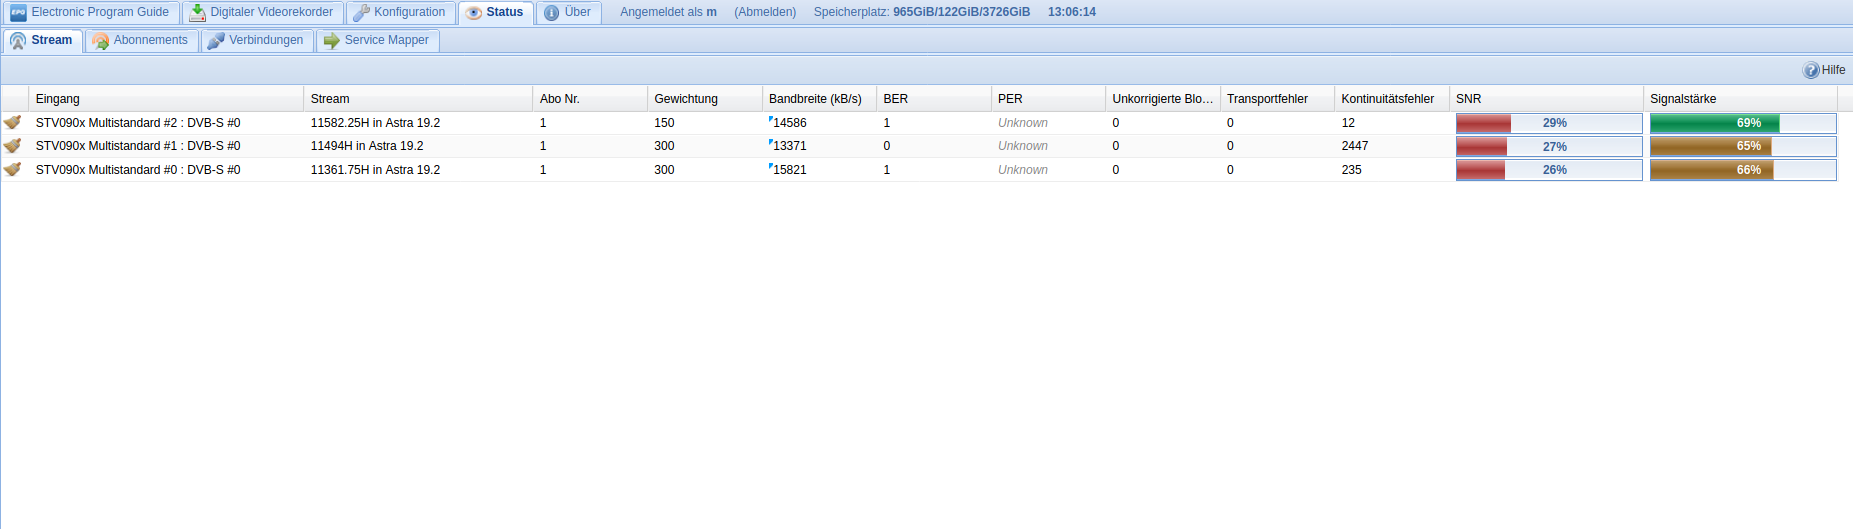Viewport: 1853px width, 529px height.
Task: Click the broom icon for Multistandard #1 row
Action: (13, 146)
